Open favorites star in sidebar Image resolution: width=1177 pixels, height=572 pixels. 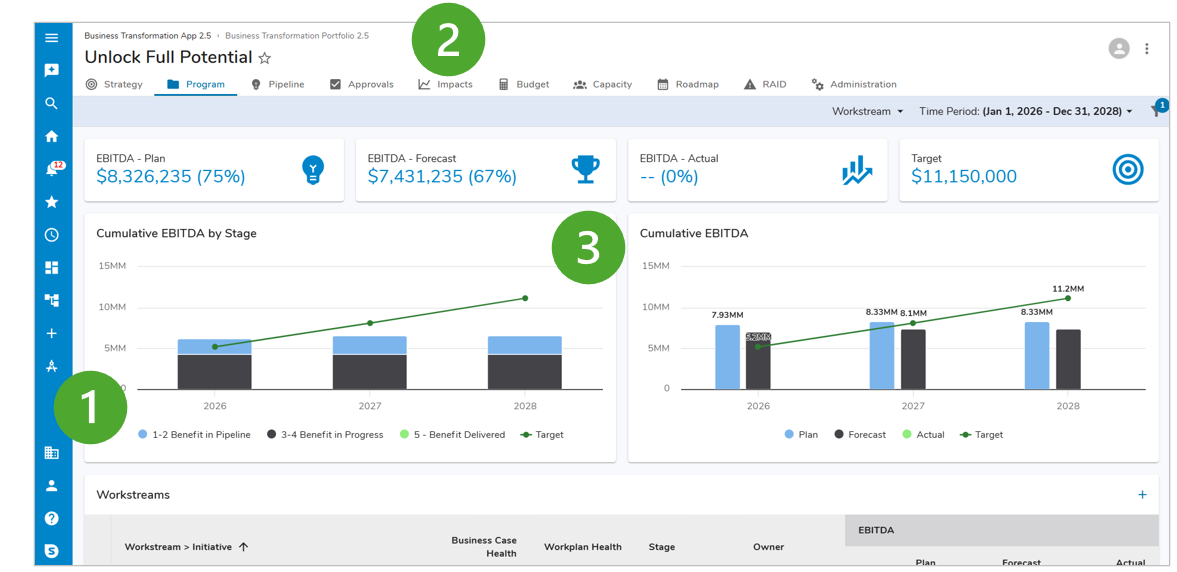[52, 202]
